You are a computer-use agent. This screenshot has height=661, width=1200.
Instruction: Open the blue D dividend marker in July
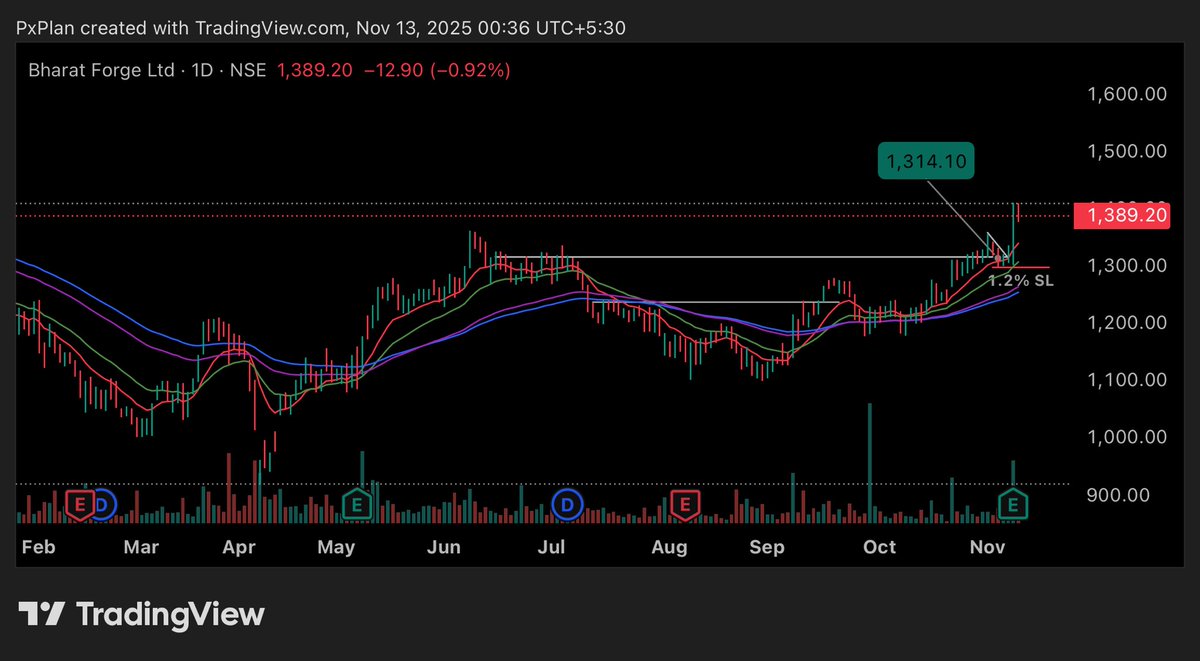pos(568,504)
